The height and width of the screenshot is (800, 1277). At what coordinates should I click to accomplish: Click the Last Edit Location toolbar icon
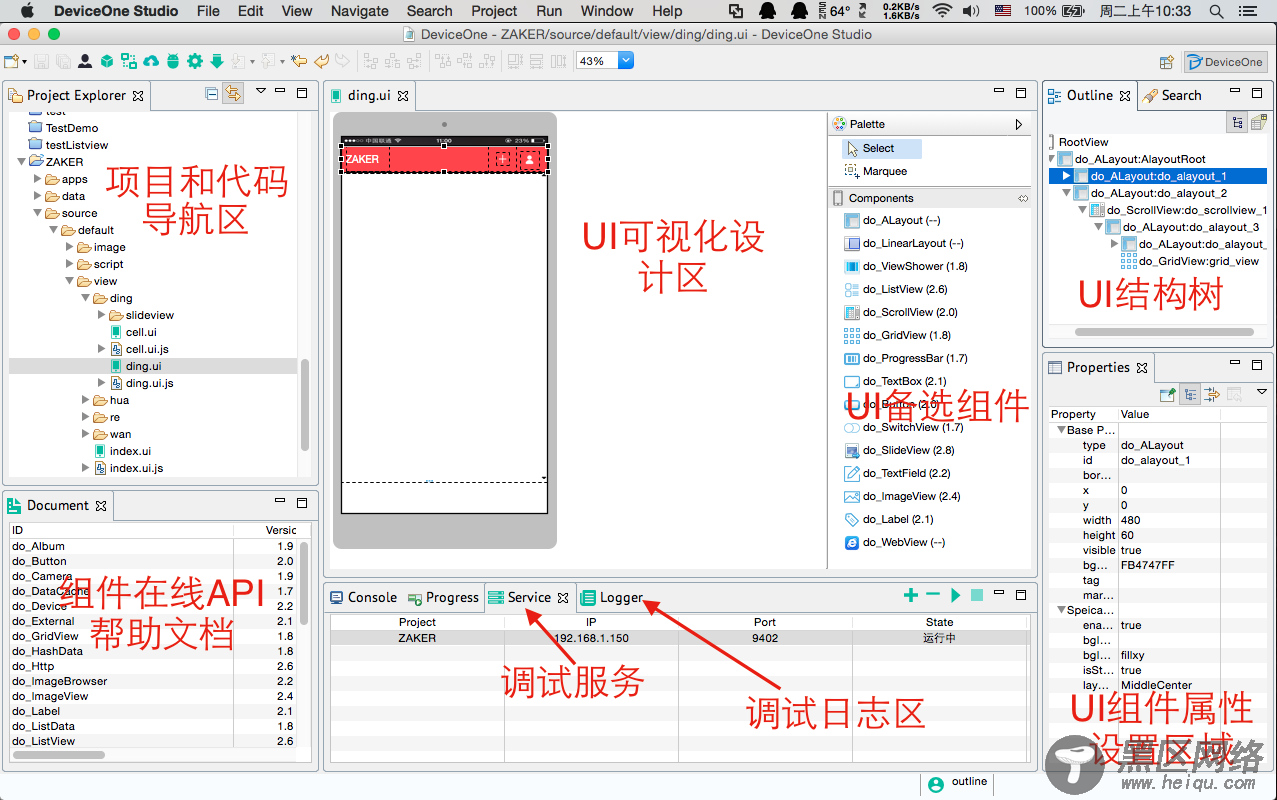[x=299, y=61]
